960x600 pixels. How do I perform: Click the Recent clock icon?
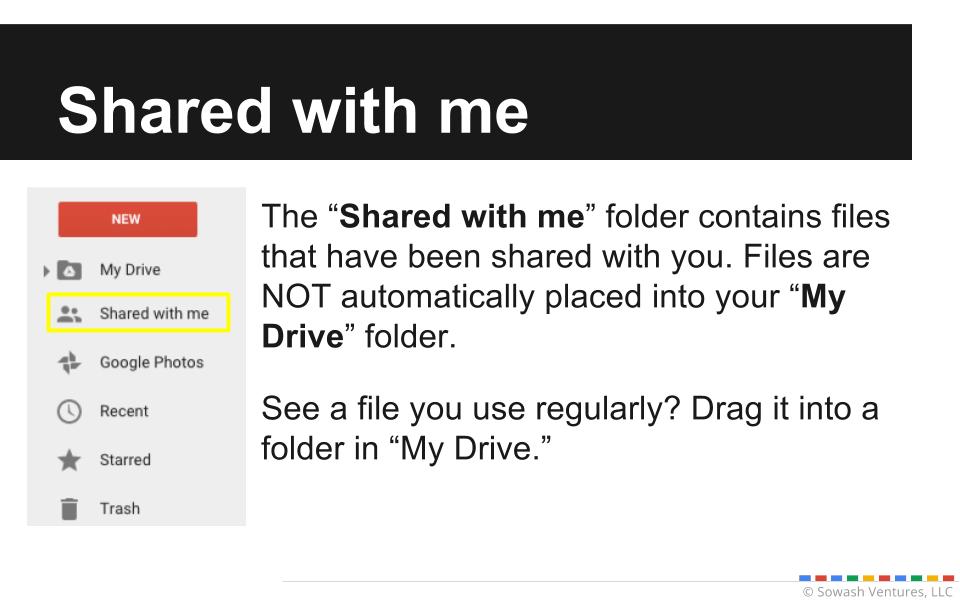(69, 411)
